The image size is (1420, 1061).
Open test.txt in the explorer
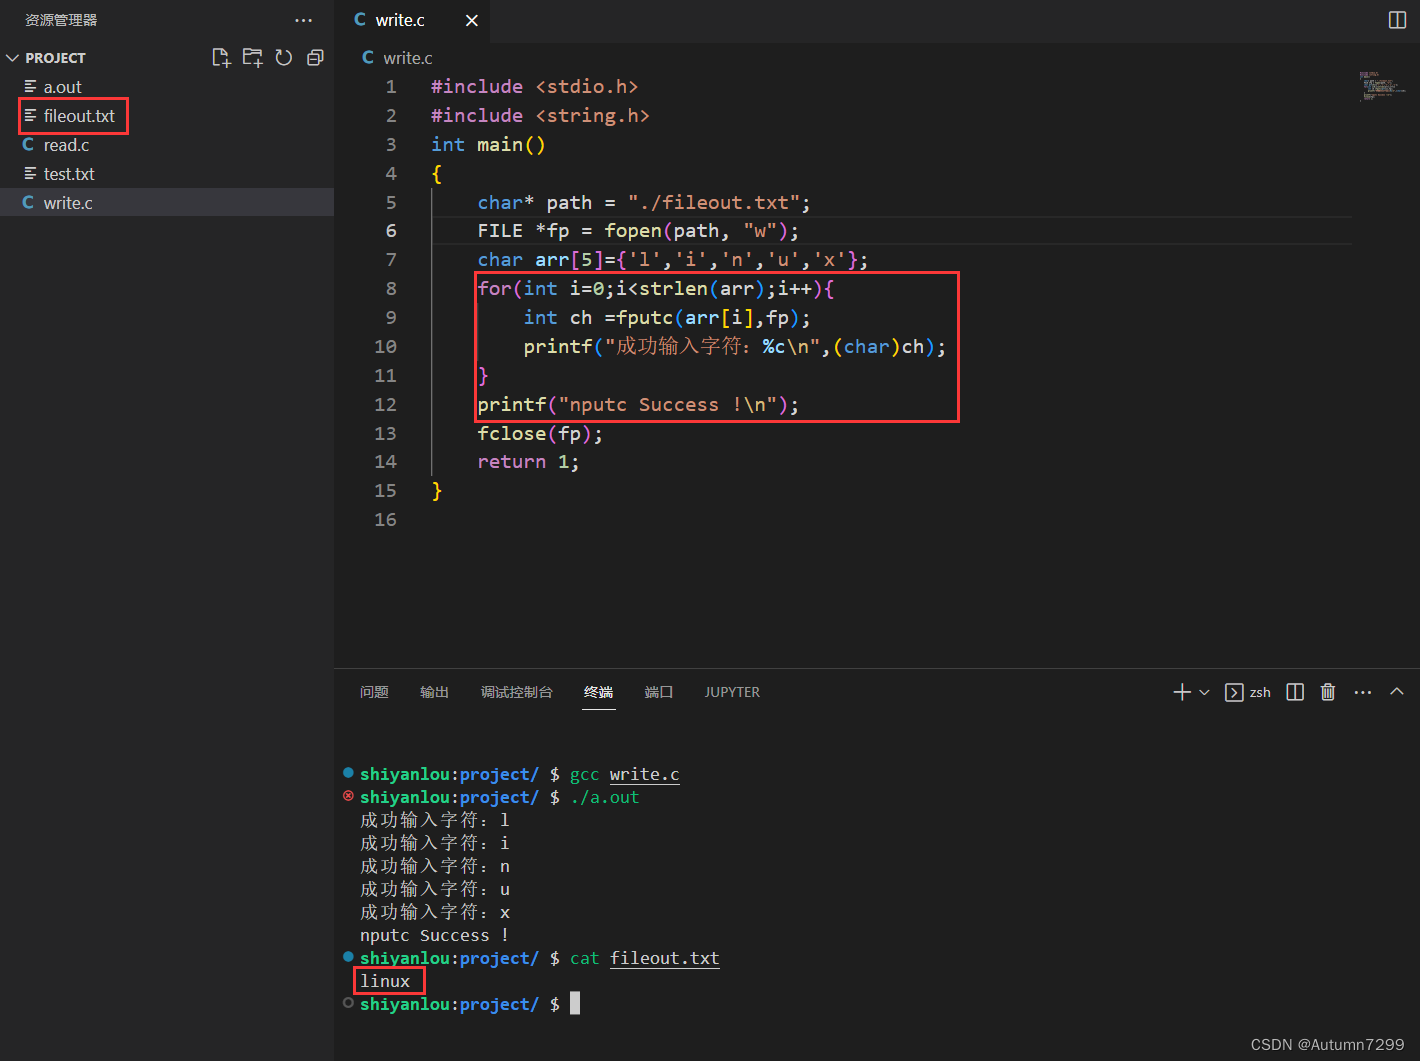tap(167, 174)
